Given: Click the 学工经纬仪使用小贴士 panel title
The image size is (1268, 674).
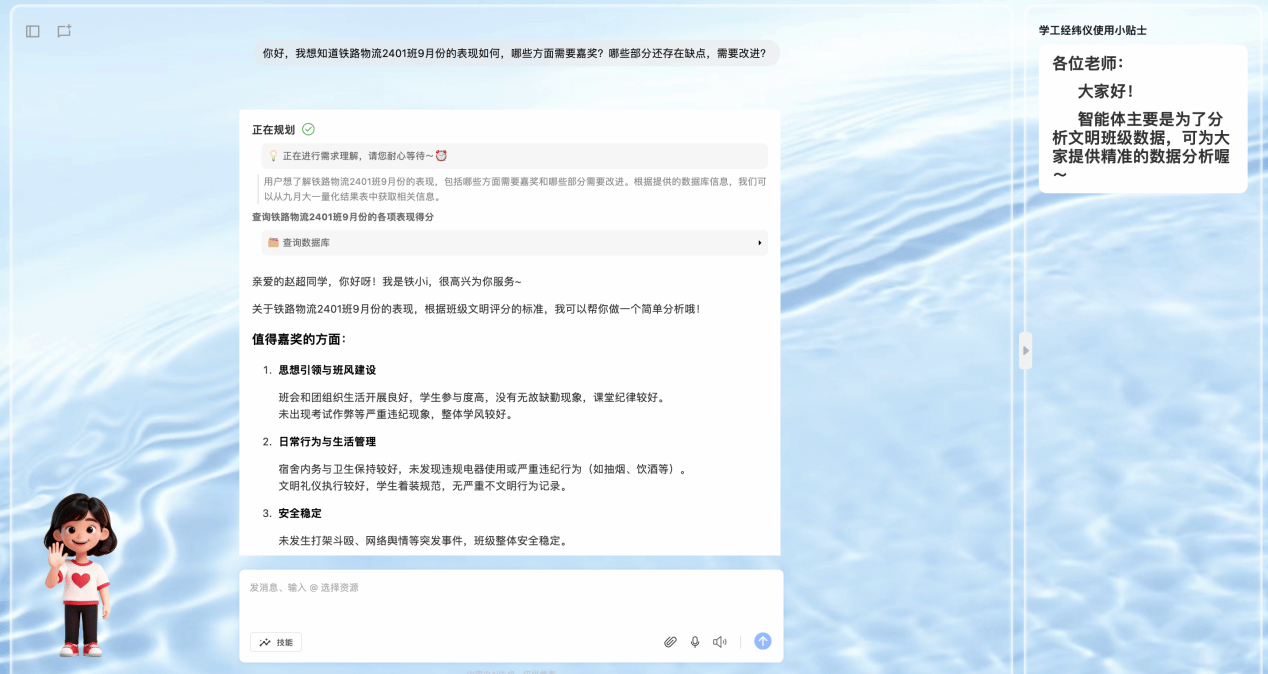Looking at the screenshot, I should point(1092,30).
